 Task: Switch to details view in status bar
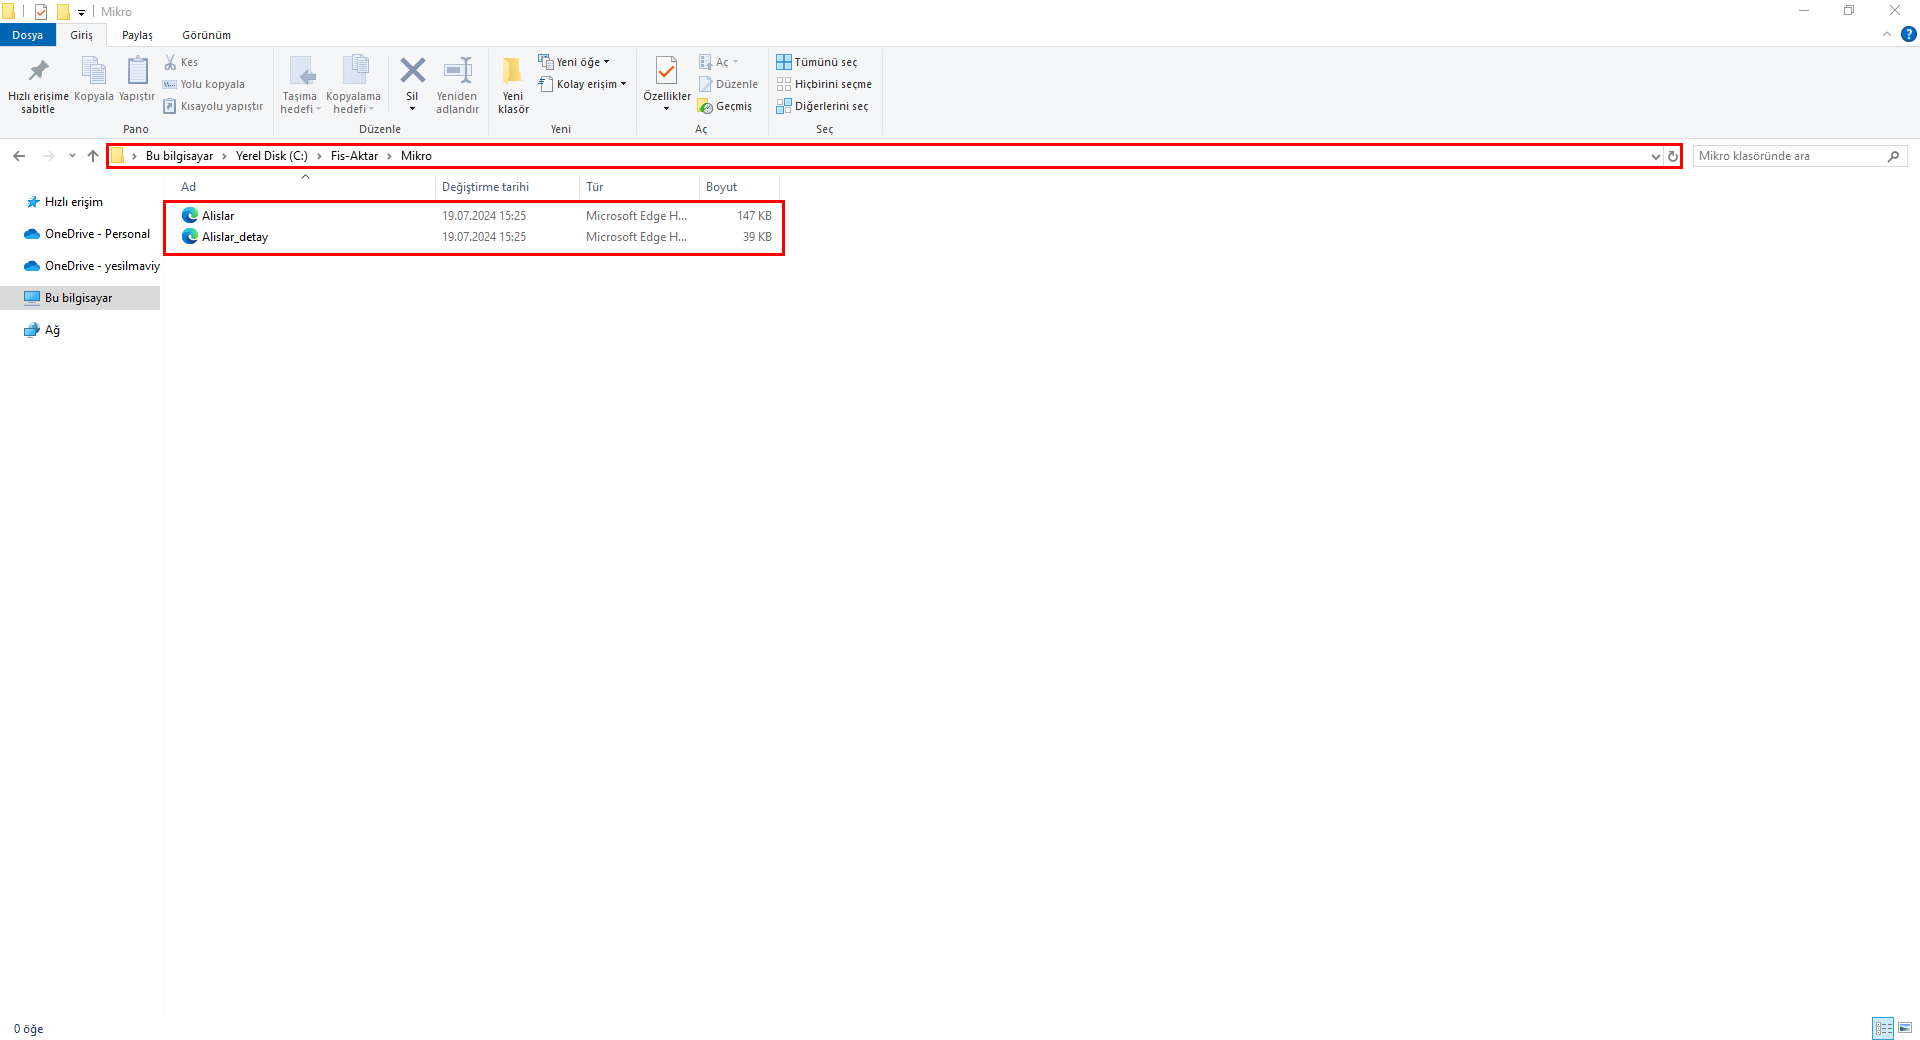point(1883,1028)
